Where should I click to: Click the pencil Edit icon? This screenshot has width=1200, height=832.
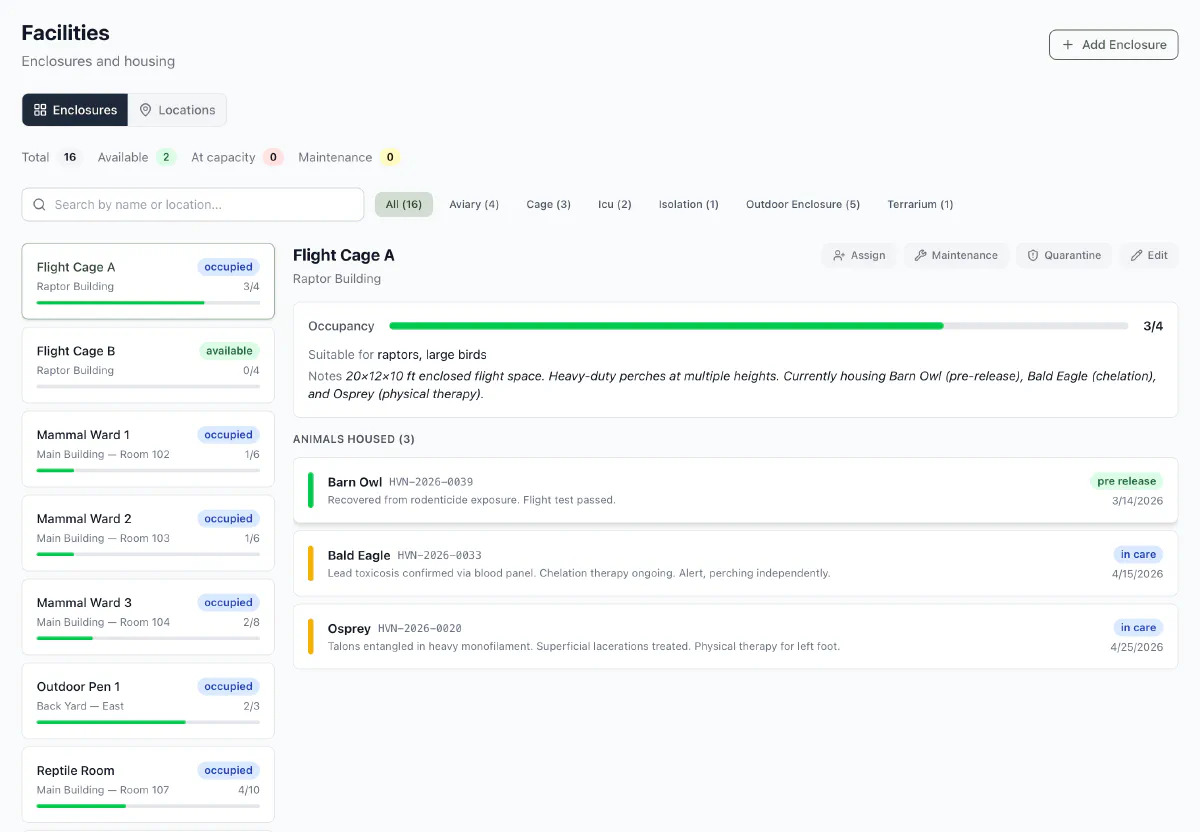click(1136, 255)
